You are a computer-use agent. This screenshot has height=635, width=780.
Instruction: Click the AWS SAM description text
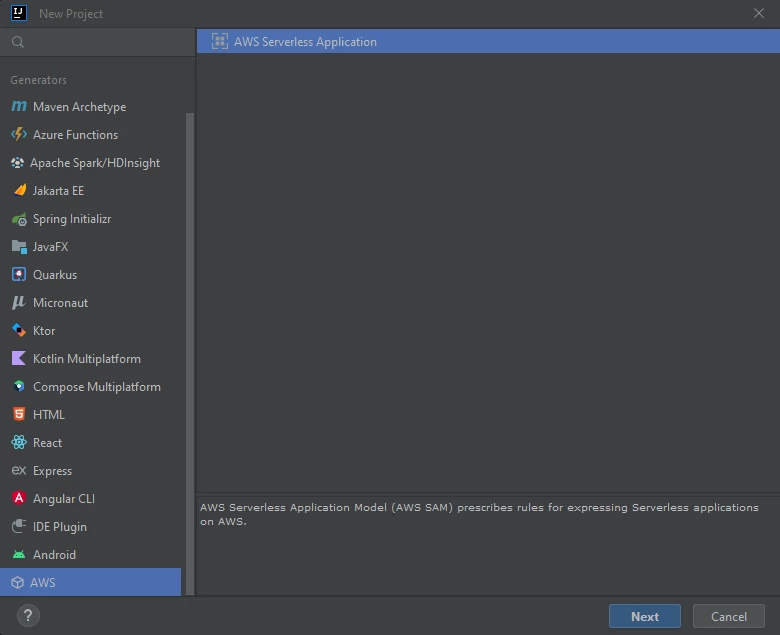click(479, 514)
